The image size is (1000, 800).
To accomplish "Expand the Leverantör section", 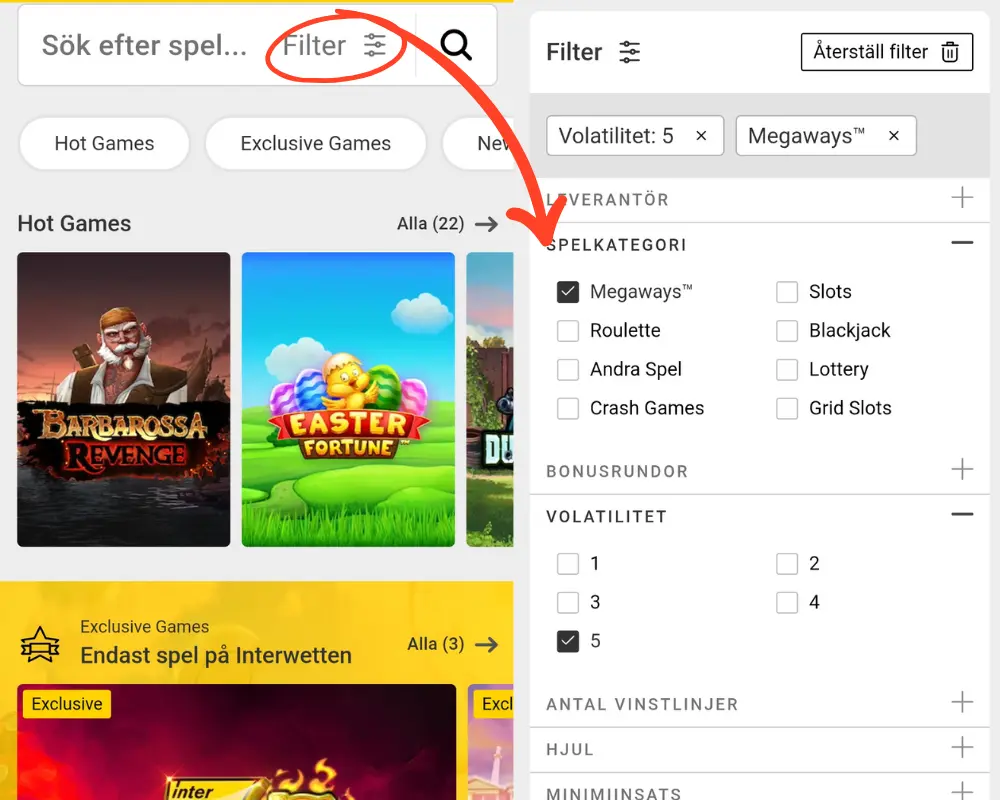I will tap(962, 198).
